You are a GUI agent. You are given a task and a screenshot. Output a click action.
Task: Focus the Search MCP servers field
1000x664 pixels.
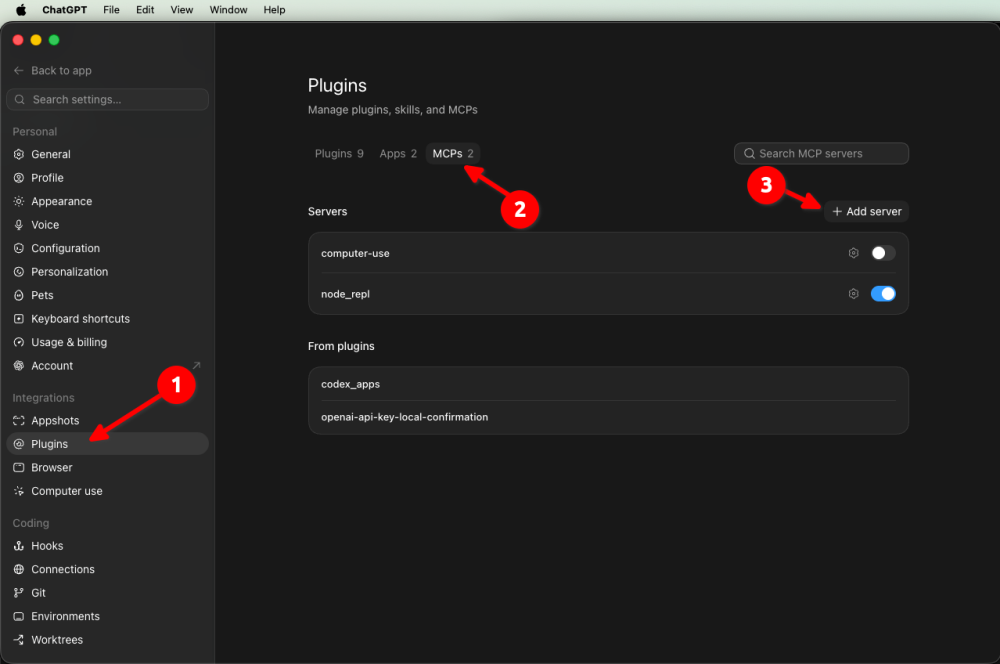821,154
